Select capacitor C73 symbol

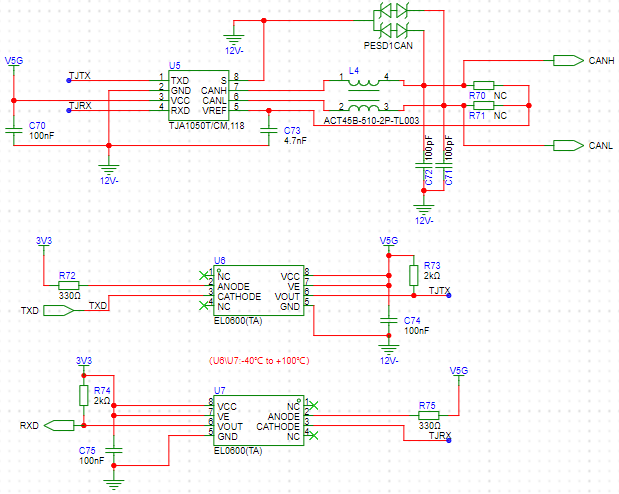[269, 131]
